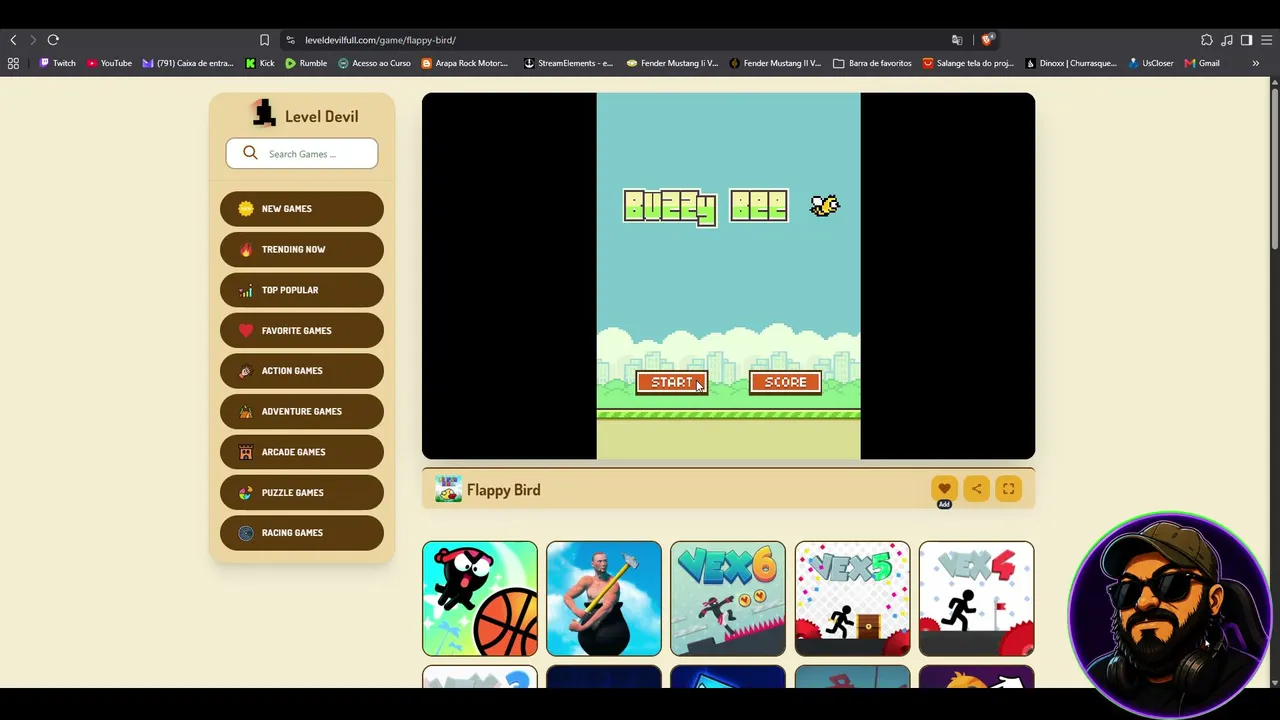Viewport: 1280px width, 720px height.
Task: Click the browser forward arrow
Action: click(33, 40)
